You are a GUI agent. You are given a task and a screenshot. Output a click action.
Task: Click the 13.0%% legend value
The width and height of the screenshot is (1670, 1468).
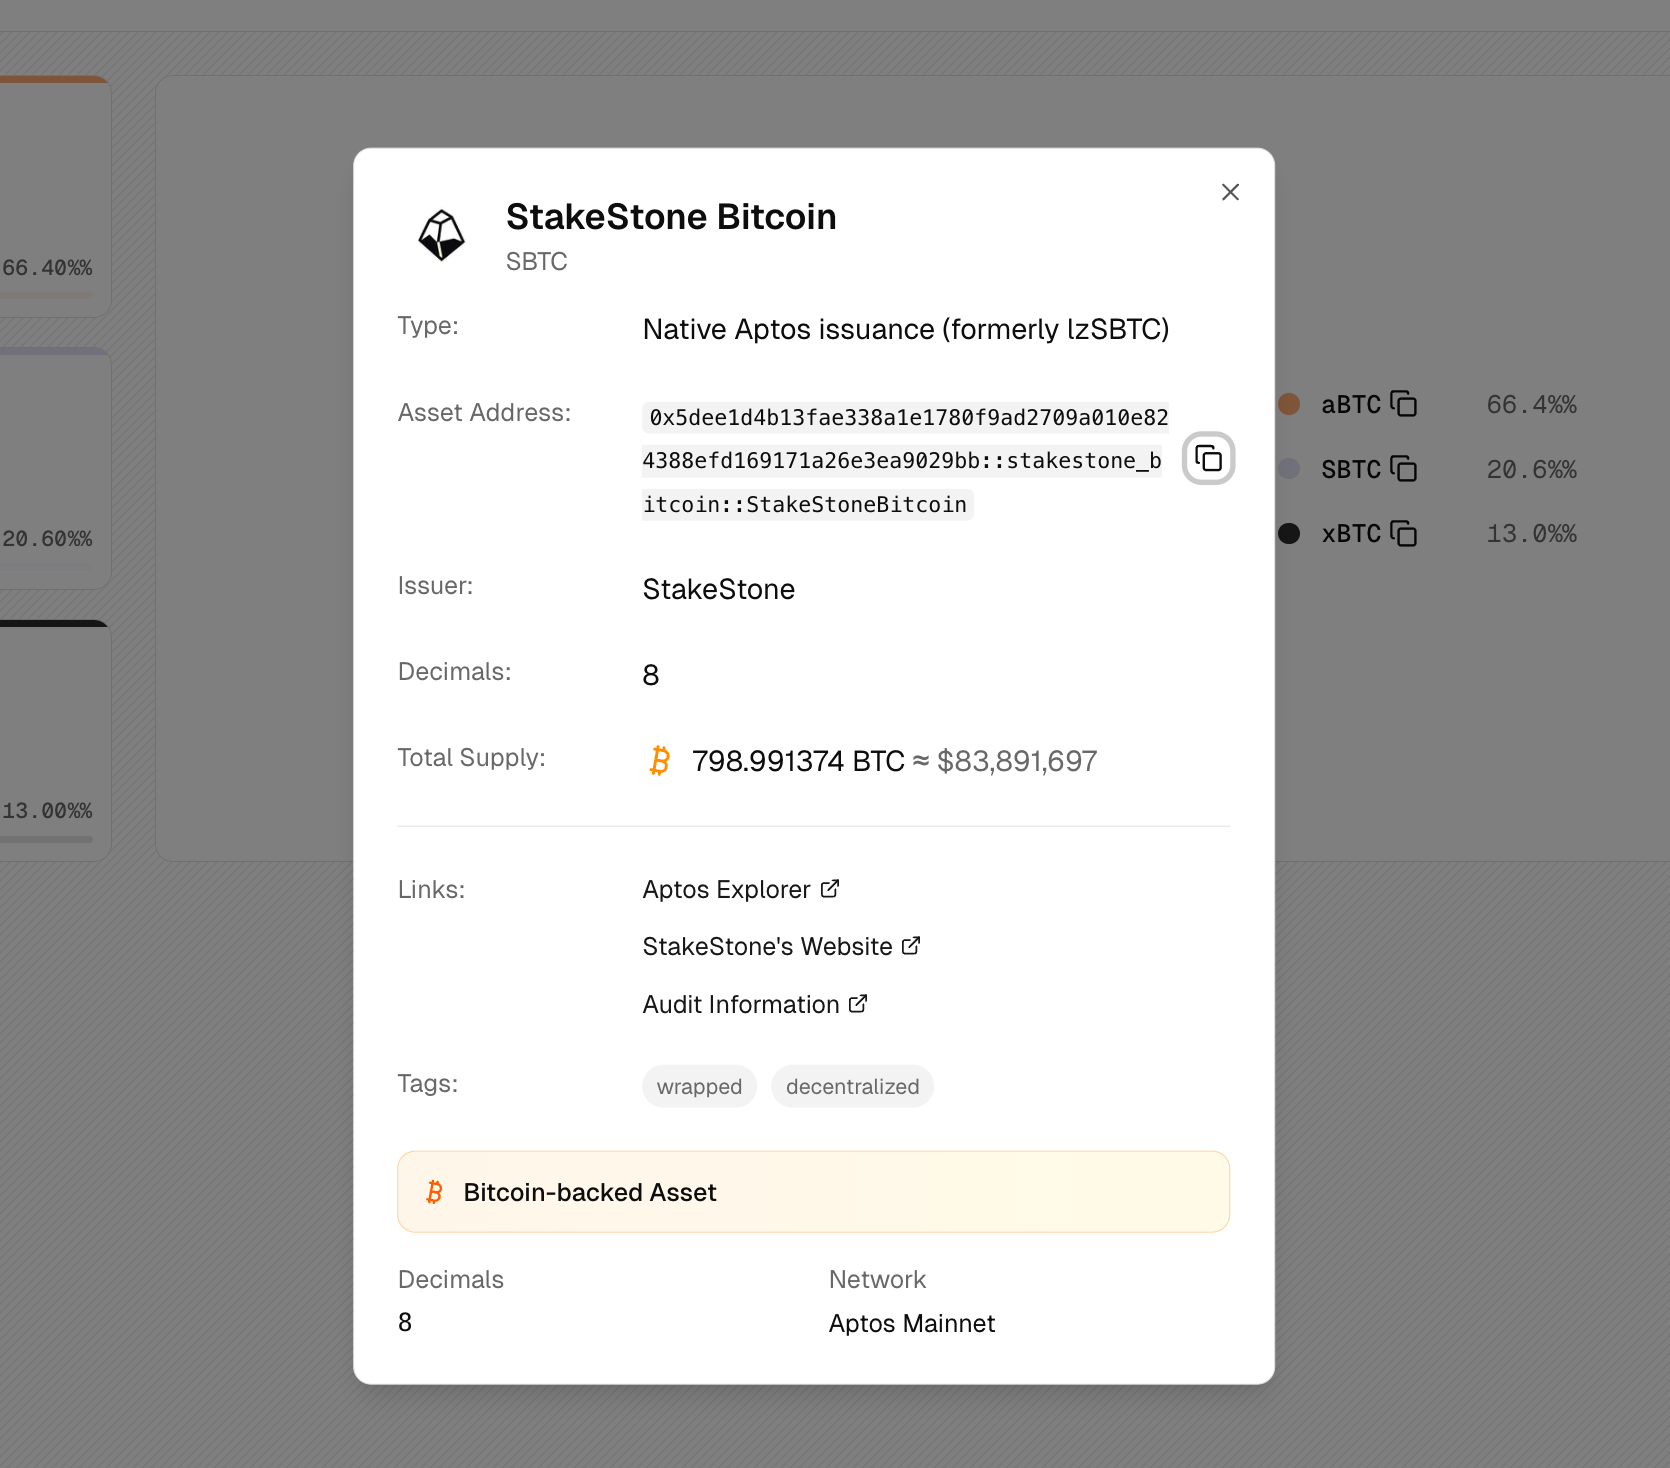click(1531, 533)
